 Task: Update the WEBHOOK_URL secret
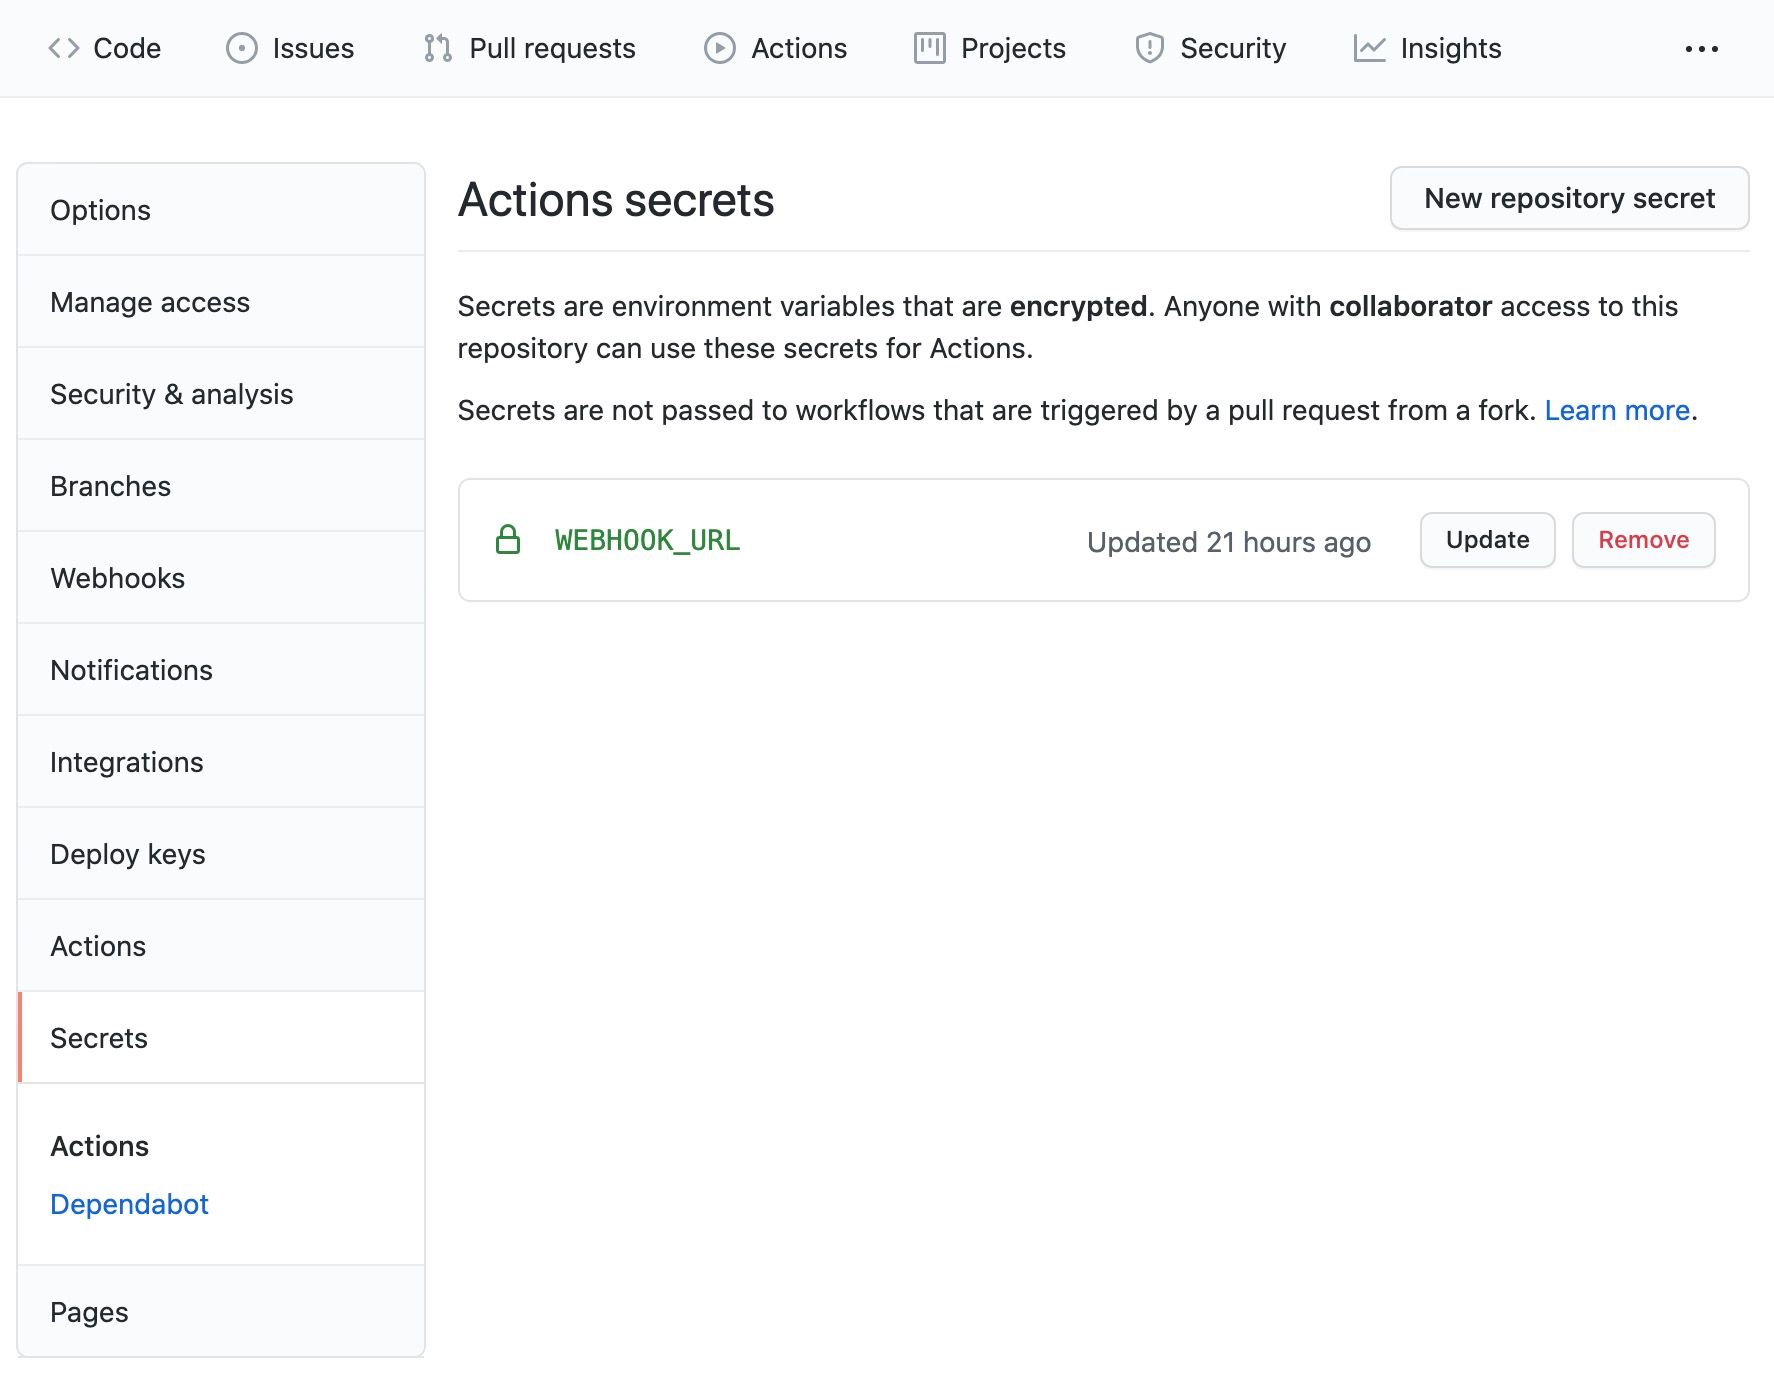(x=1487, y=540)
